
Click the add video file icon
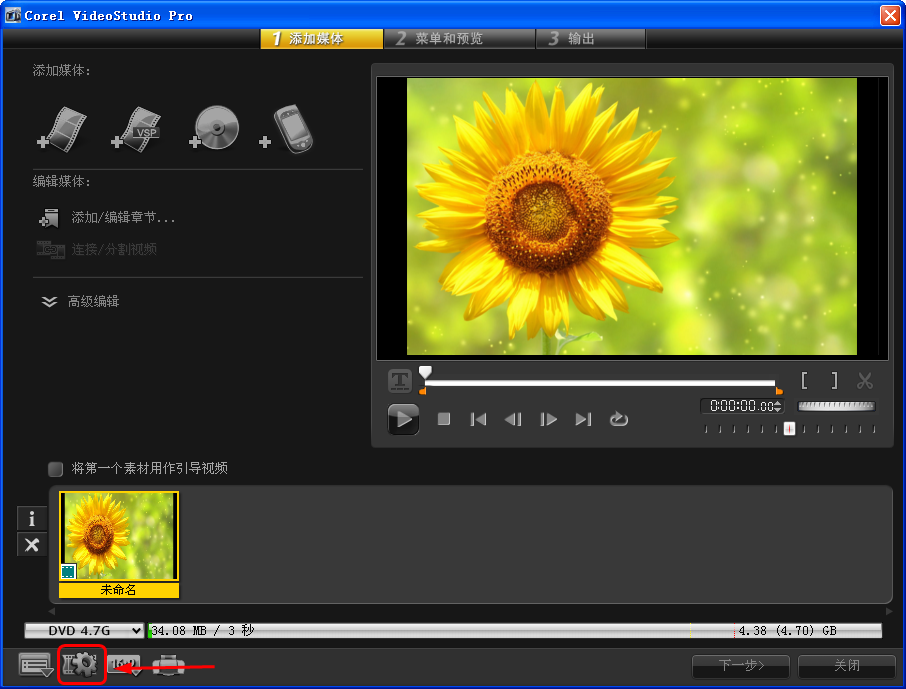click(62, 129)
